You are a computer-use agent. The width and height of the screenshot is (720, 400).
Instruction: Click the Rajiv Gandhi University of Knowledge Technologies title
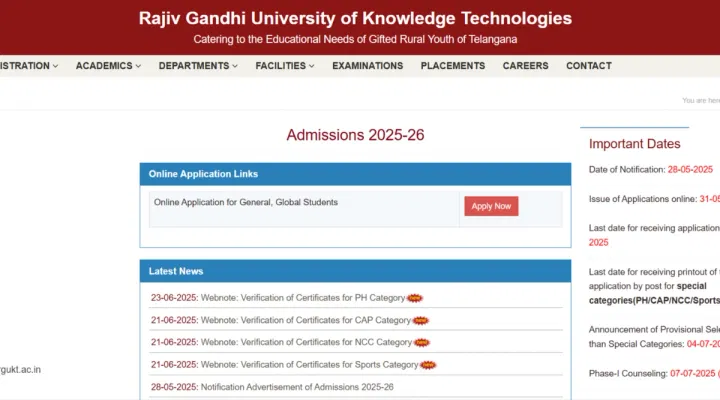355,18
